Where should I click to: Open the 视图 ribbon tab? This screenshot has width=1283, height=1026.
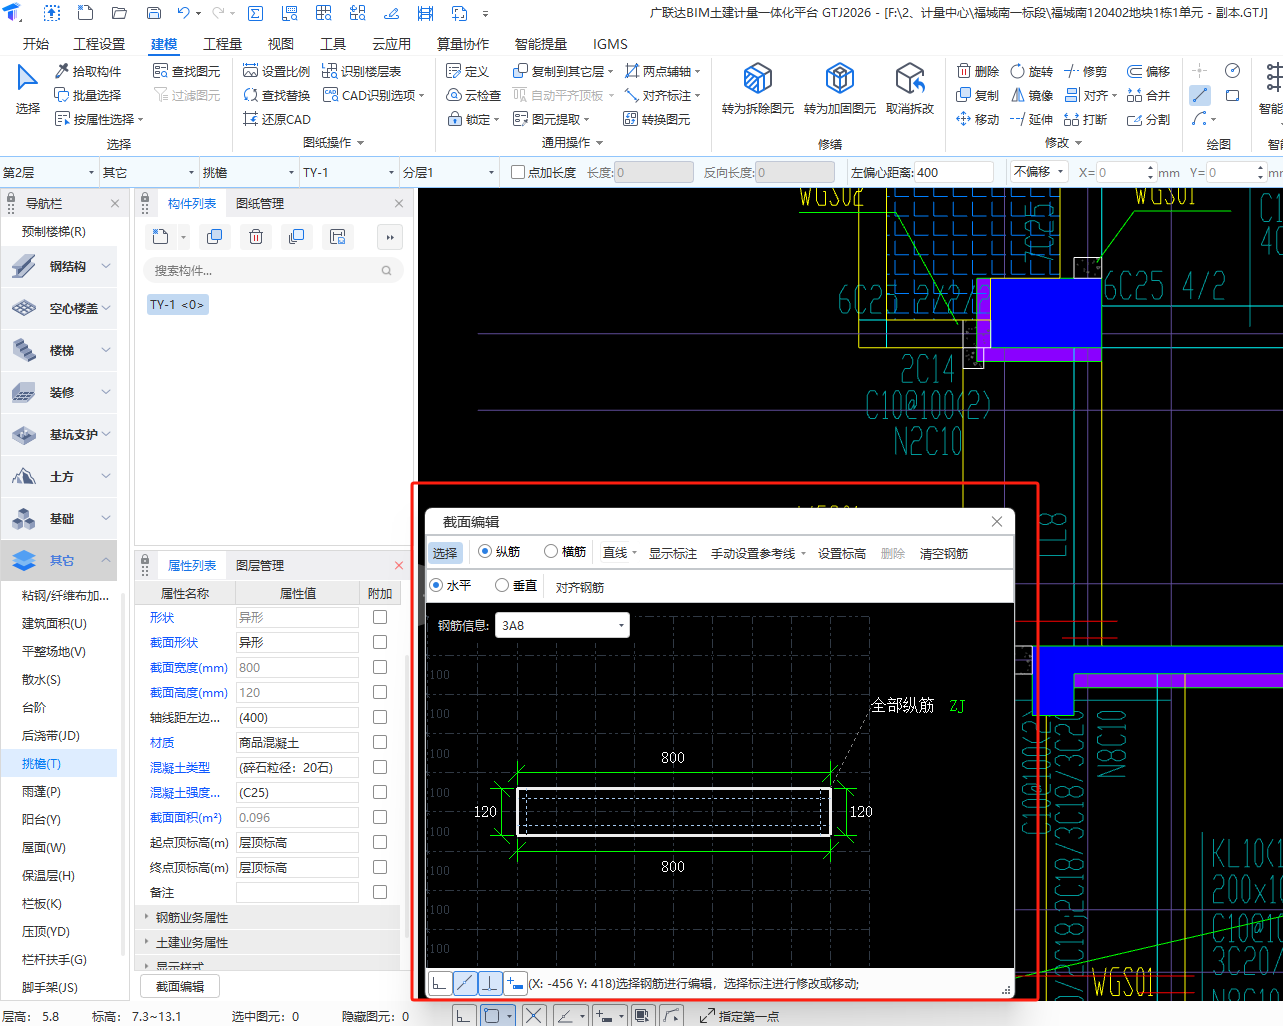[x=281, y=44]
